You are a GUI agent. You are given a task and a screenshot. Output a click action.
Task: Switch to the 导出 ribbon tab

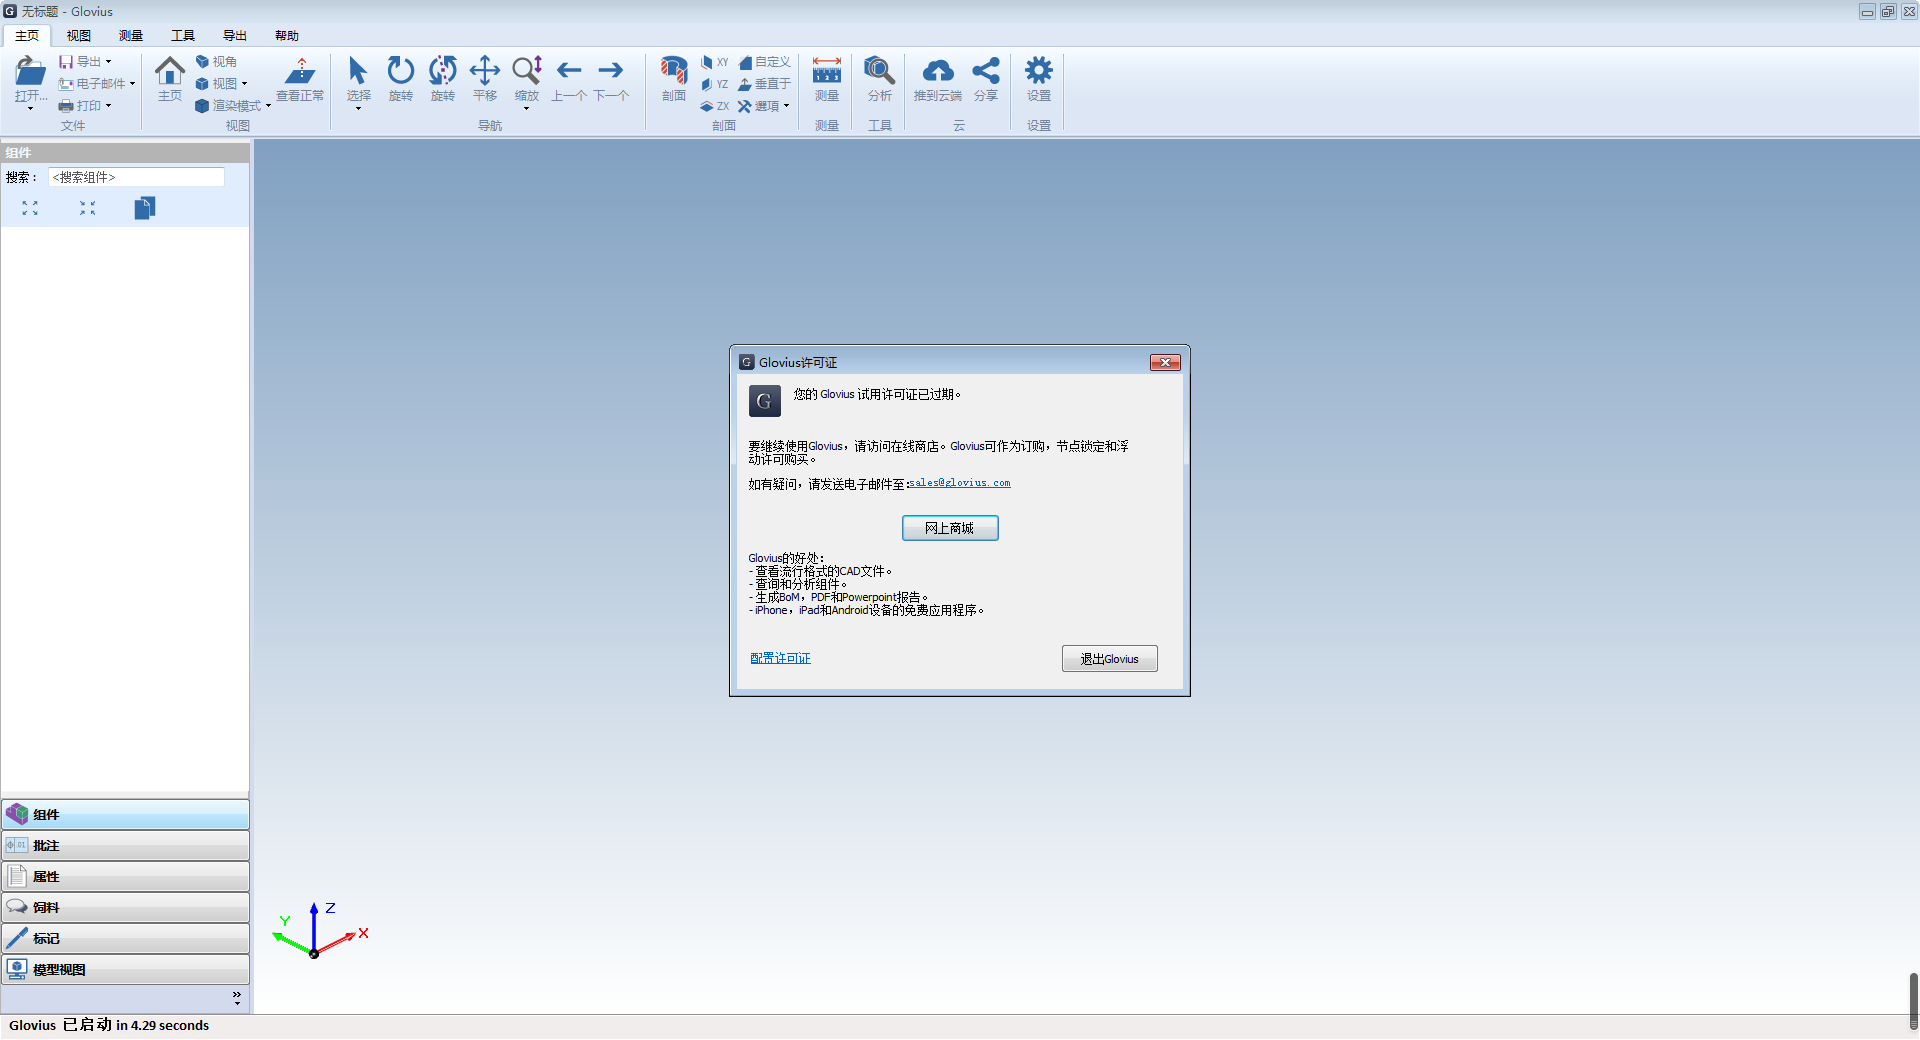point(235,36)
